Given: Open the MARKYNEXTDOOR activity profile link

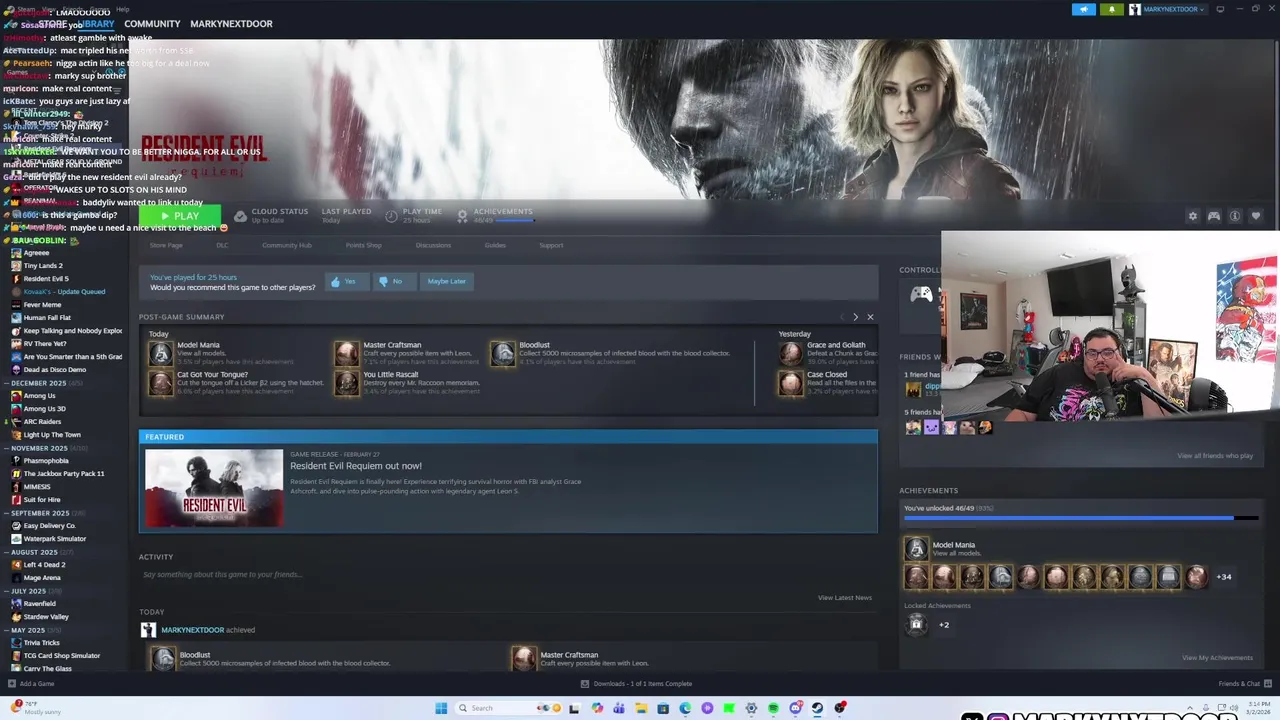Looking at the screenshot, I should tap(192, 630).
